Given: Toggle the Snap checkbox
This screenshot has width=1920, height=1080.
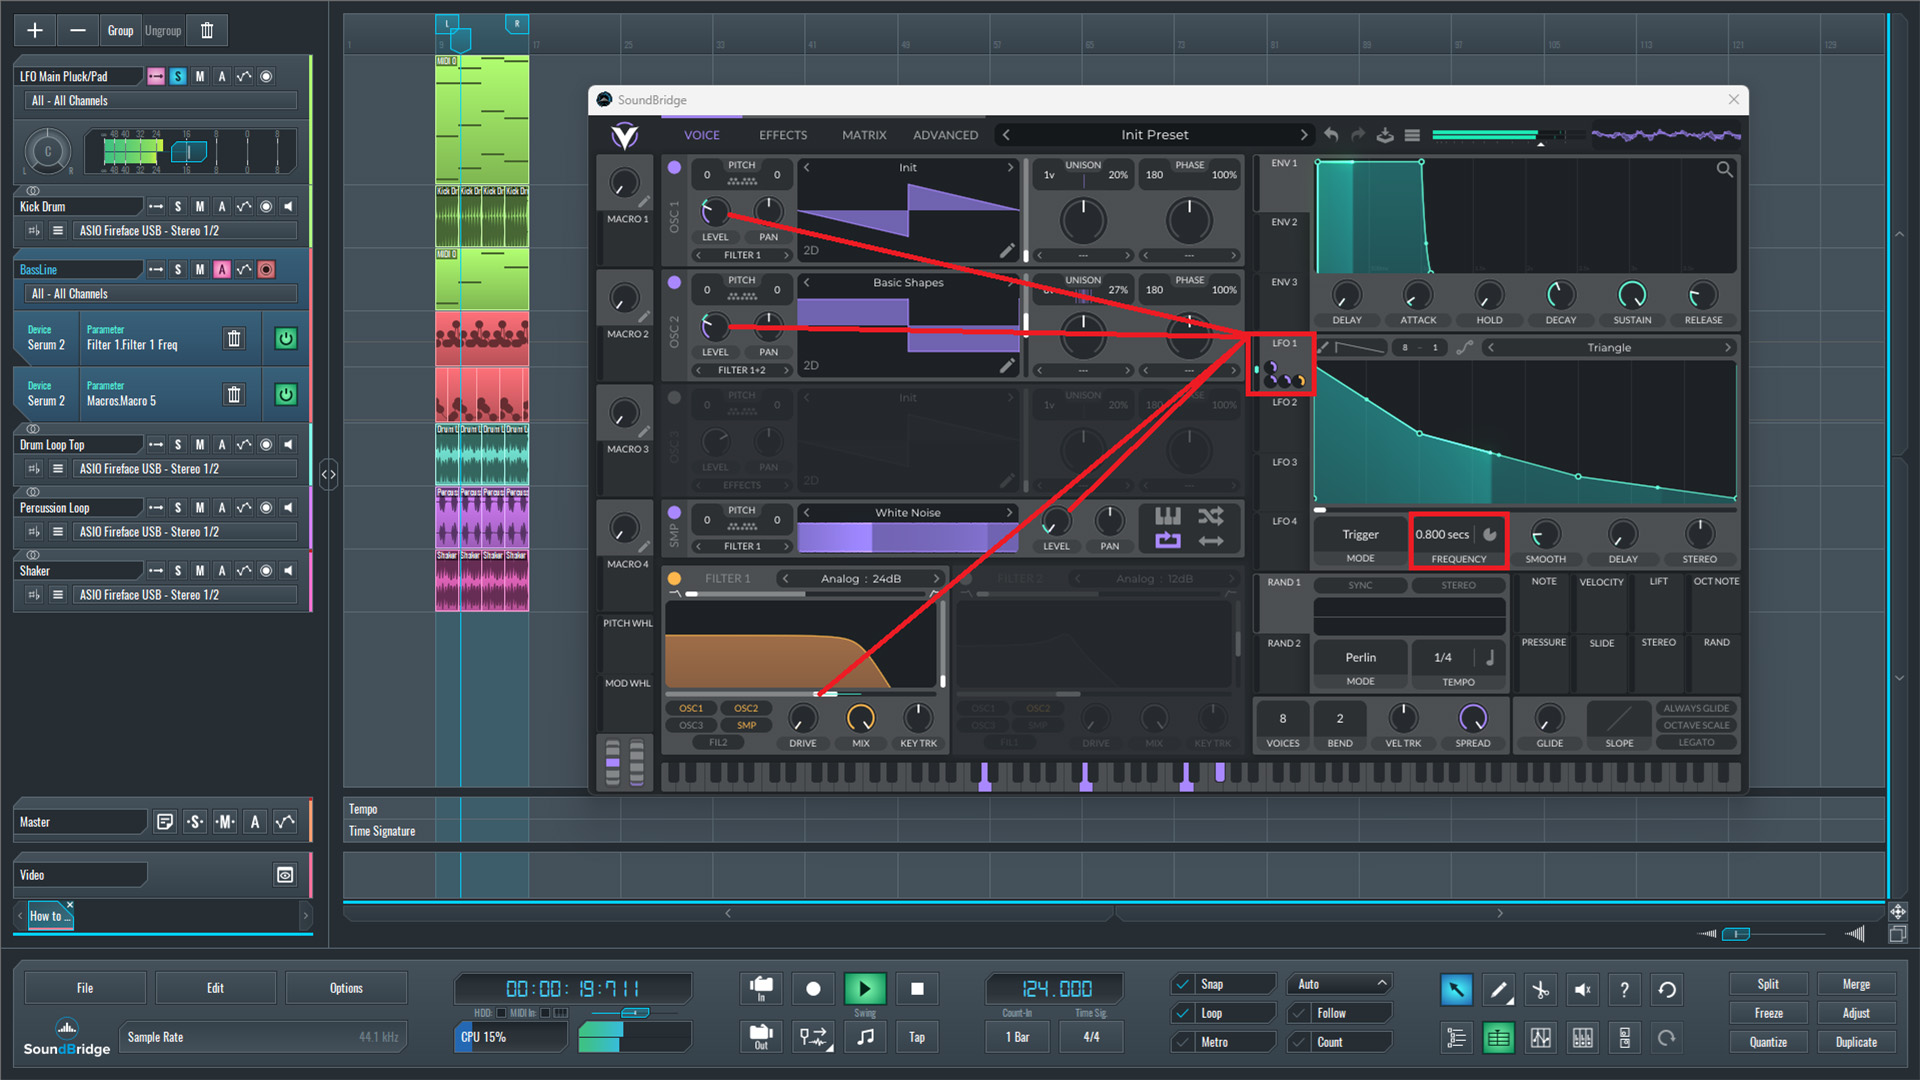Looking at the screenshot, I should tap(1183, 984).
